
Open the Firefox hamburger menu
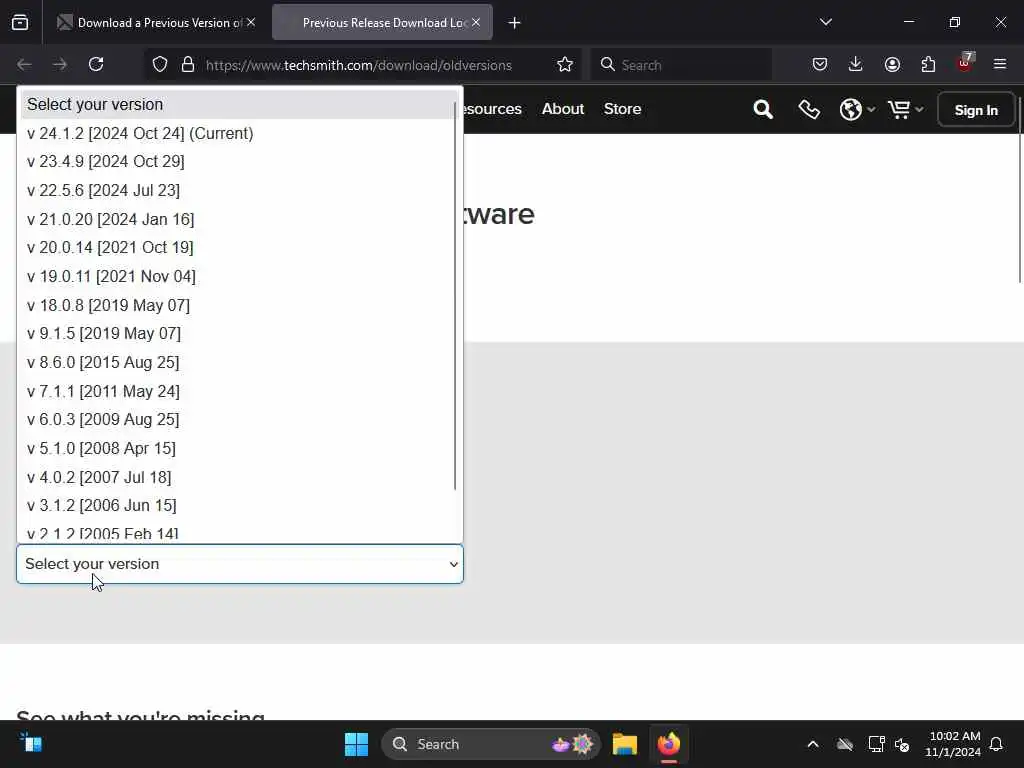click(x=1000, y=65)
